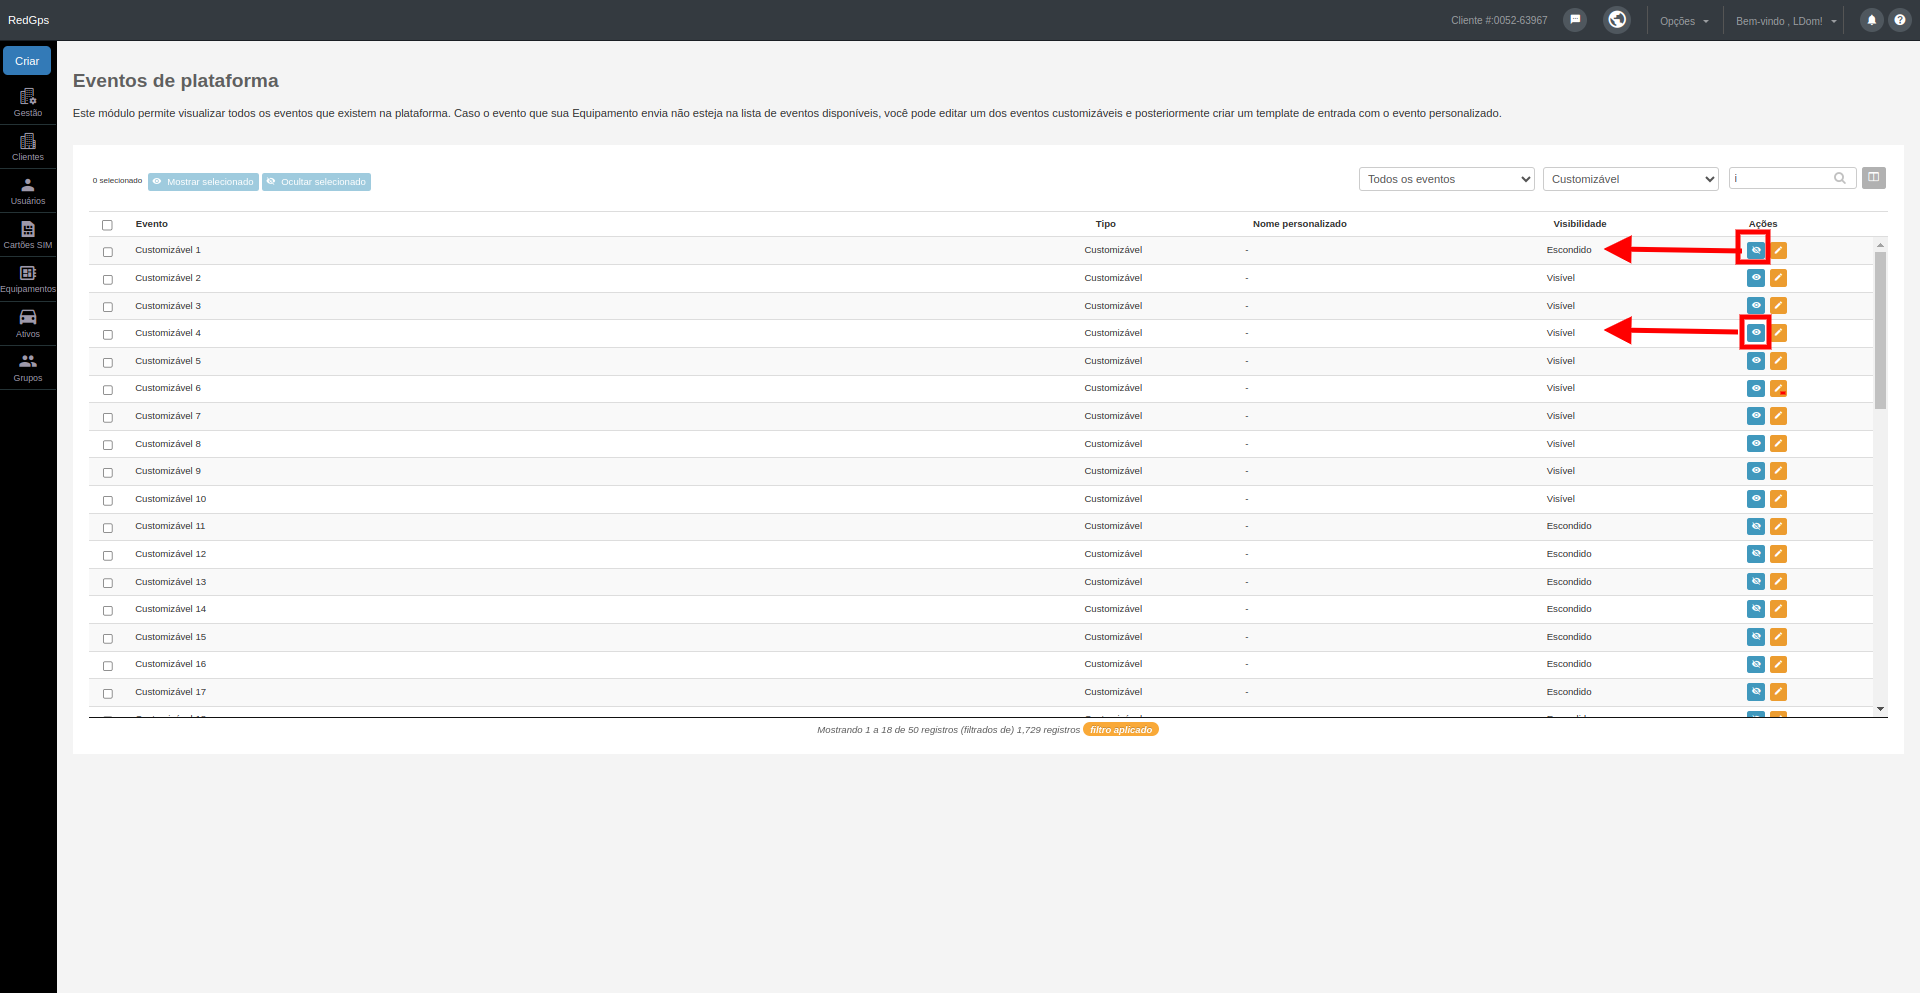Show Customizável 11 using its eye icon
1920x993 pixels.
pyautogui.click(x=1756, y=526)
